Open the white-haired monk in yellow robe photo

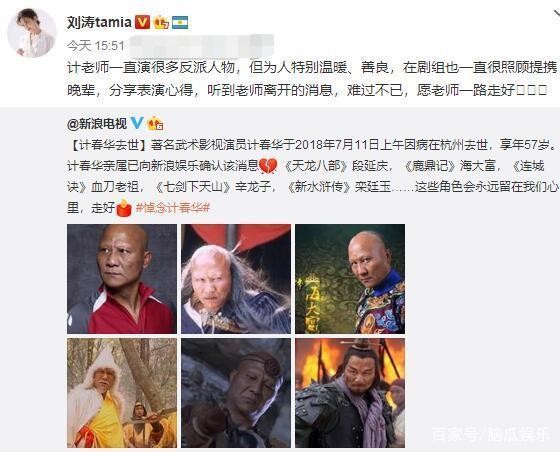pyautogui.click(x=122, y=393)
